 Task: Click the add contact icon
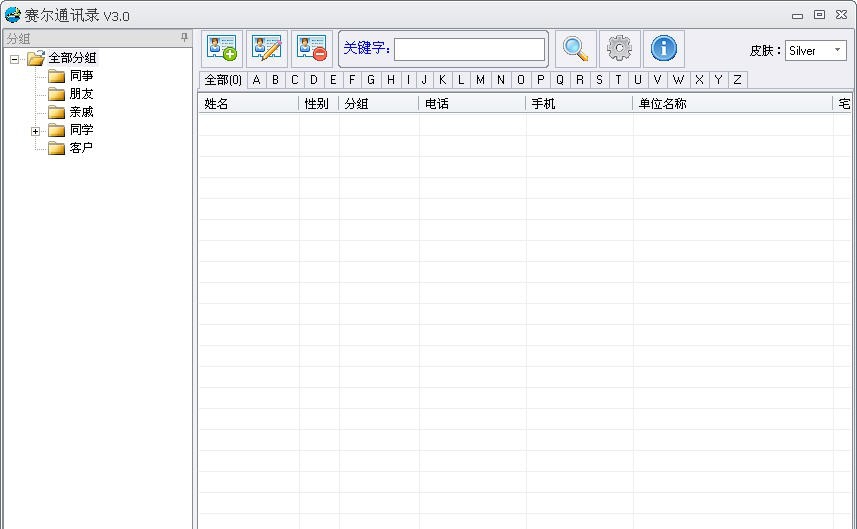(222, 49)
